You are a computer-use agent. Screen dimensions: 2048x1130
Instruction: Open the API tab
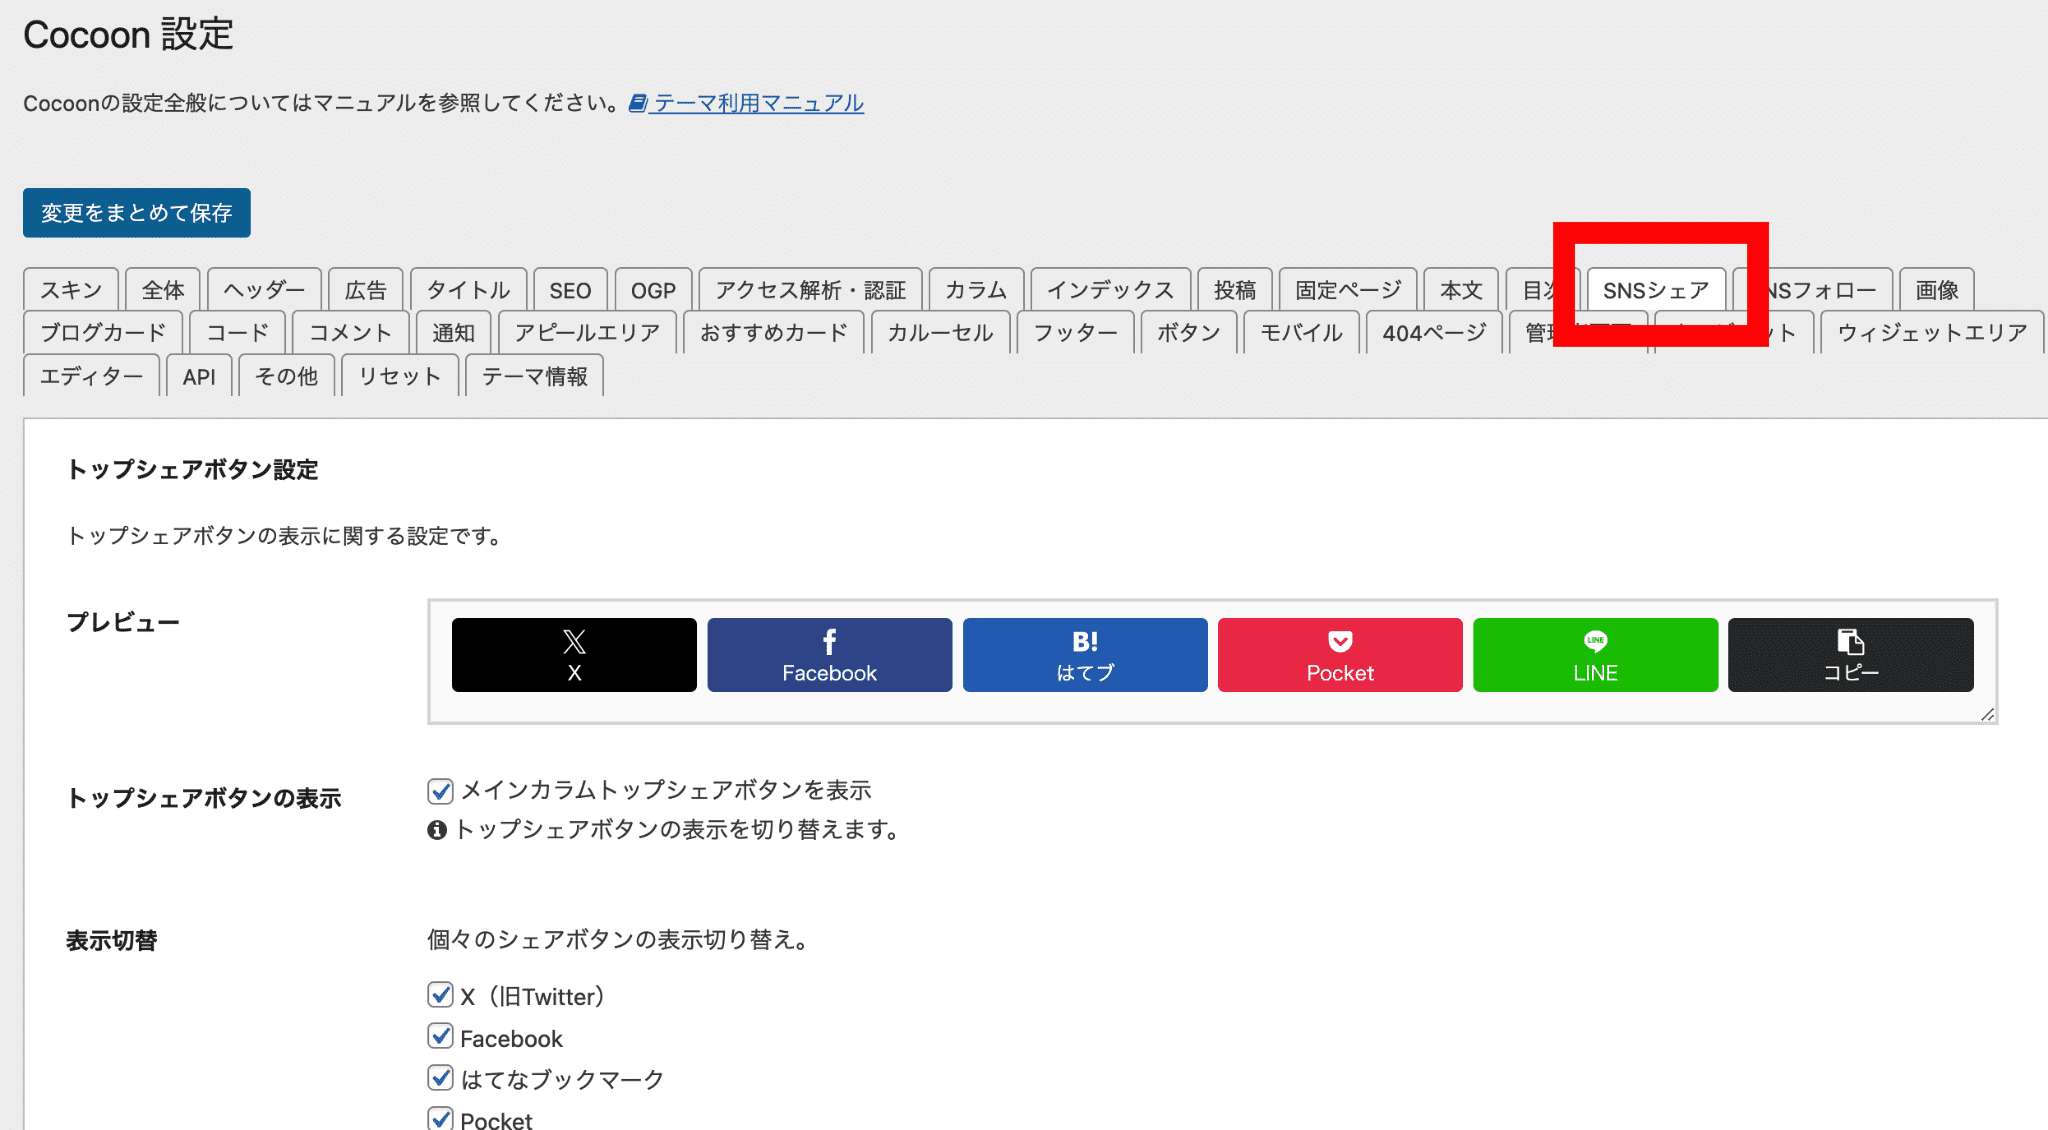[199, 376]
